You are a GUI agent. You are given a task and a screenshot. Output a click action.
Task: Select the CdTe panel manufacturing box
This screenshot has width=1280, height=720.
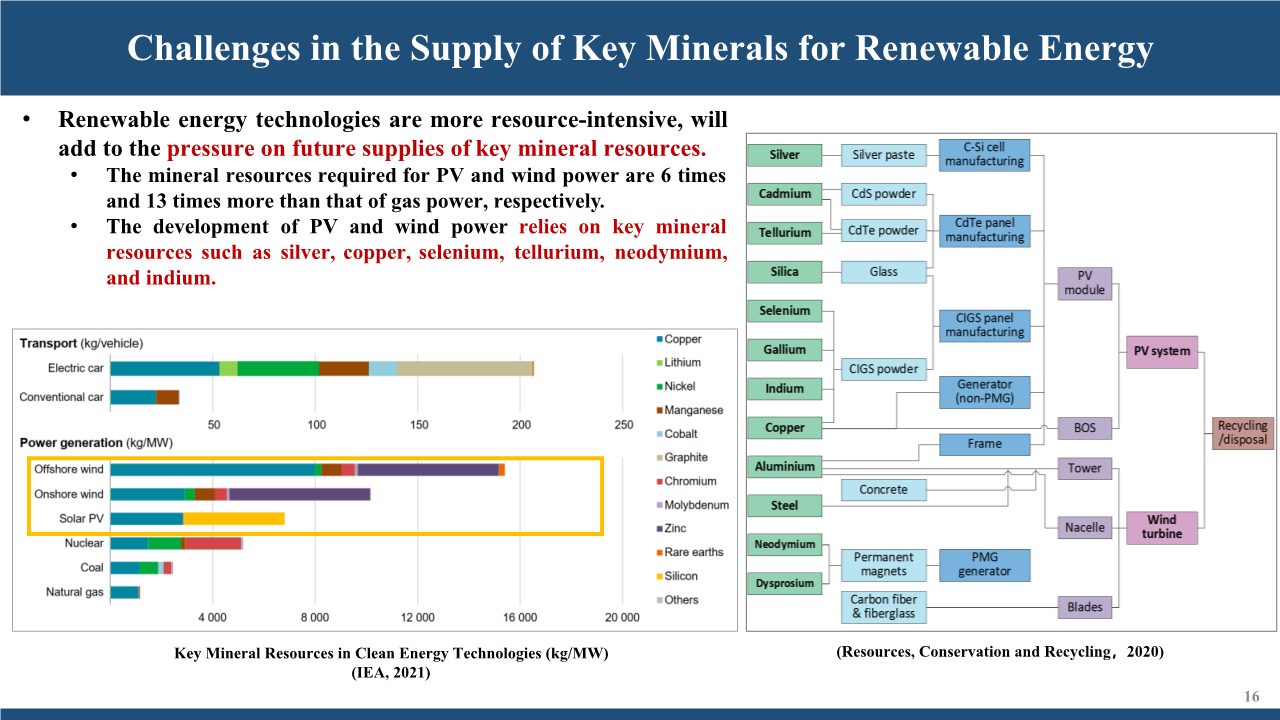984,230
